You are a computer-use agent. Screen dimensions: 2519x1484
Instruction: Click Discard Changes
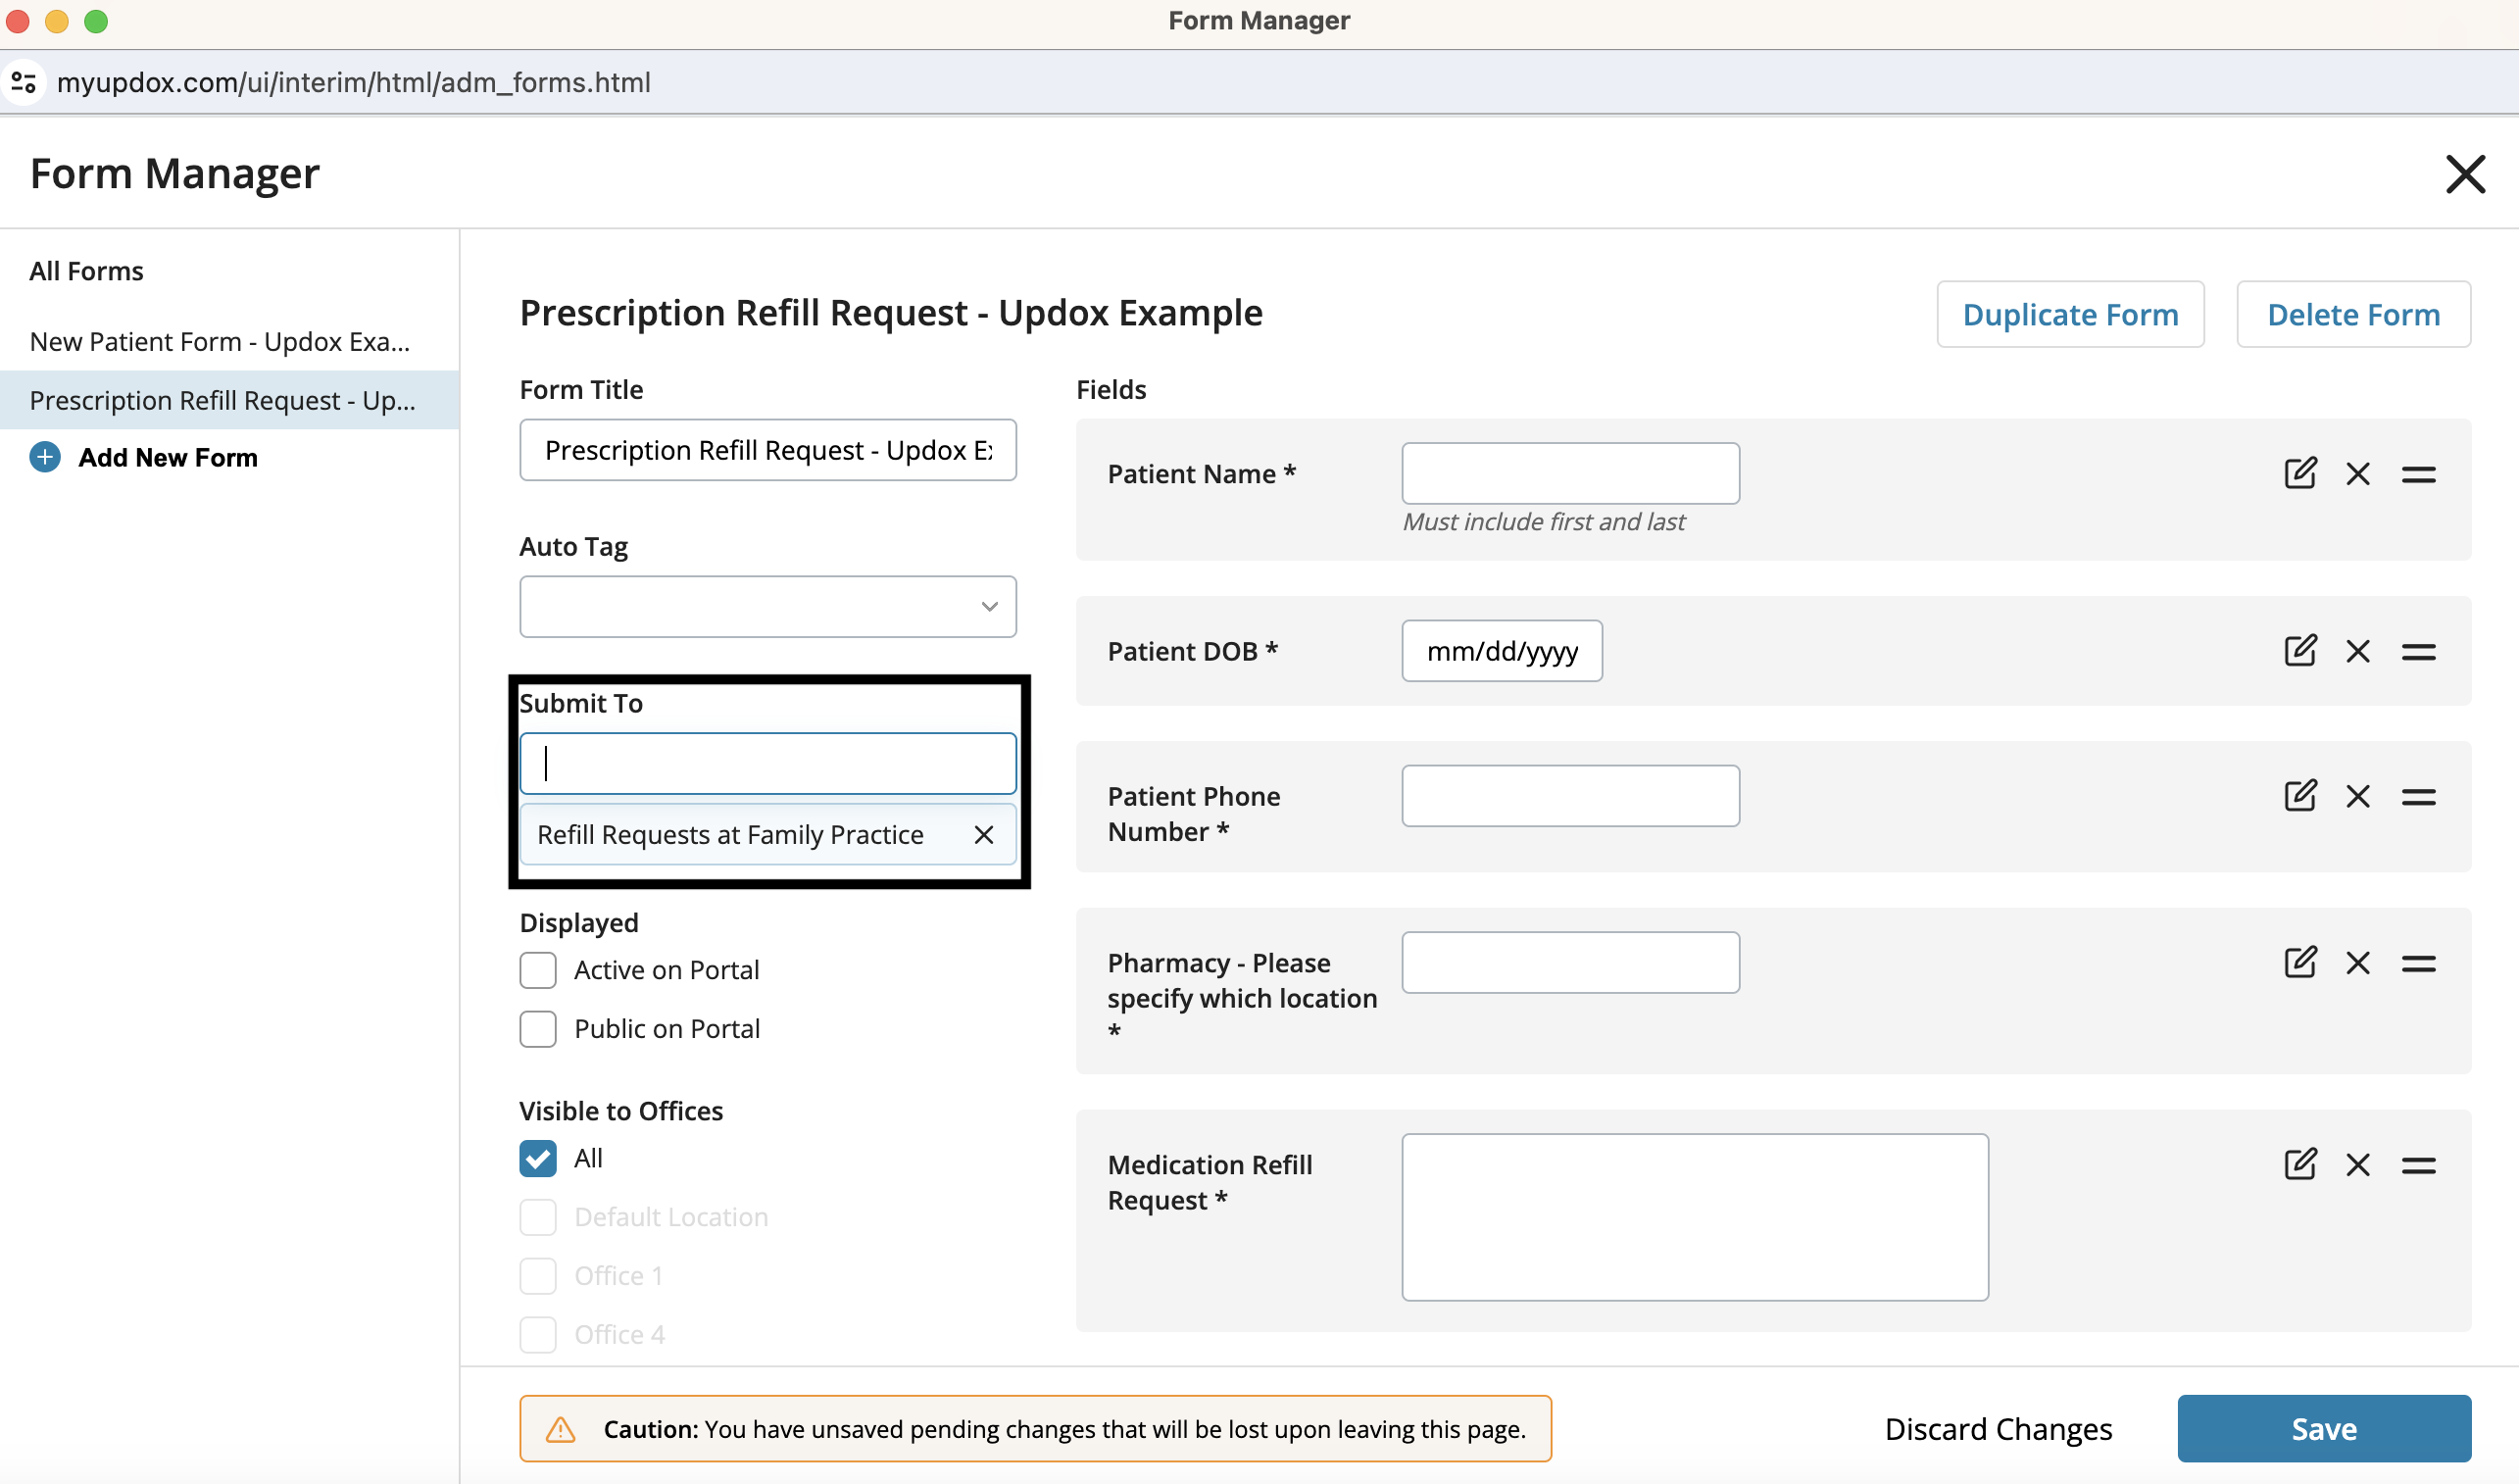(1997, 1428)
